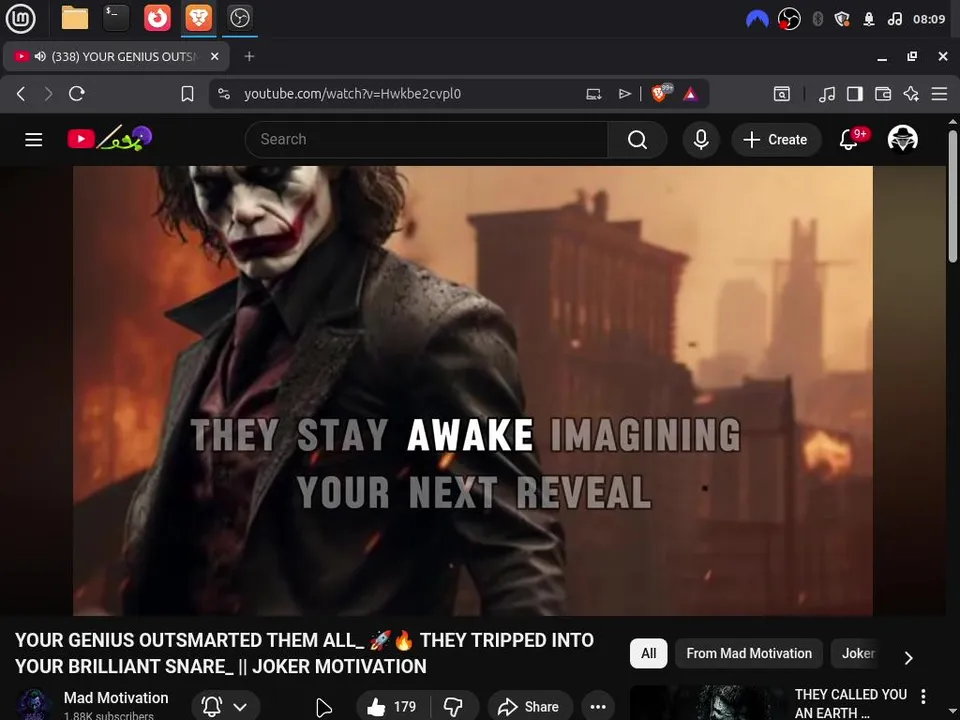
Task: Open Mad Motivation channel name link
Action: tap(116, 697)
